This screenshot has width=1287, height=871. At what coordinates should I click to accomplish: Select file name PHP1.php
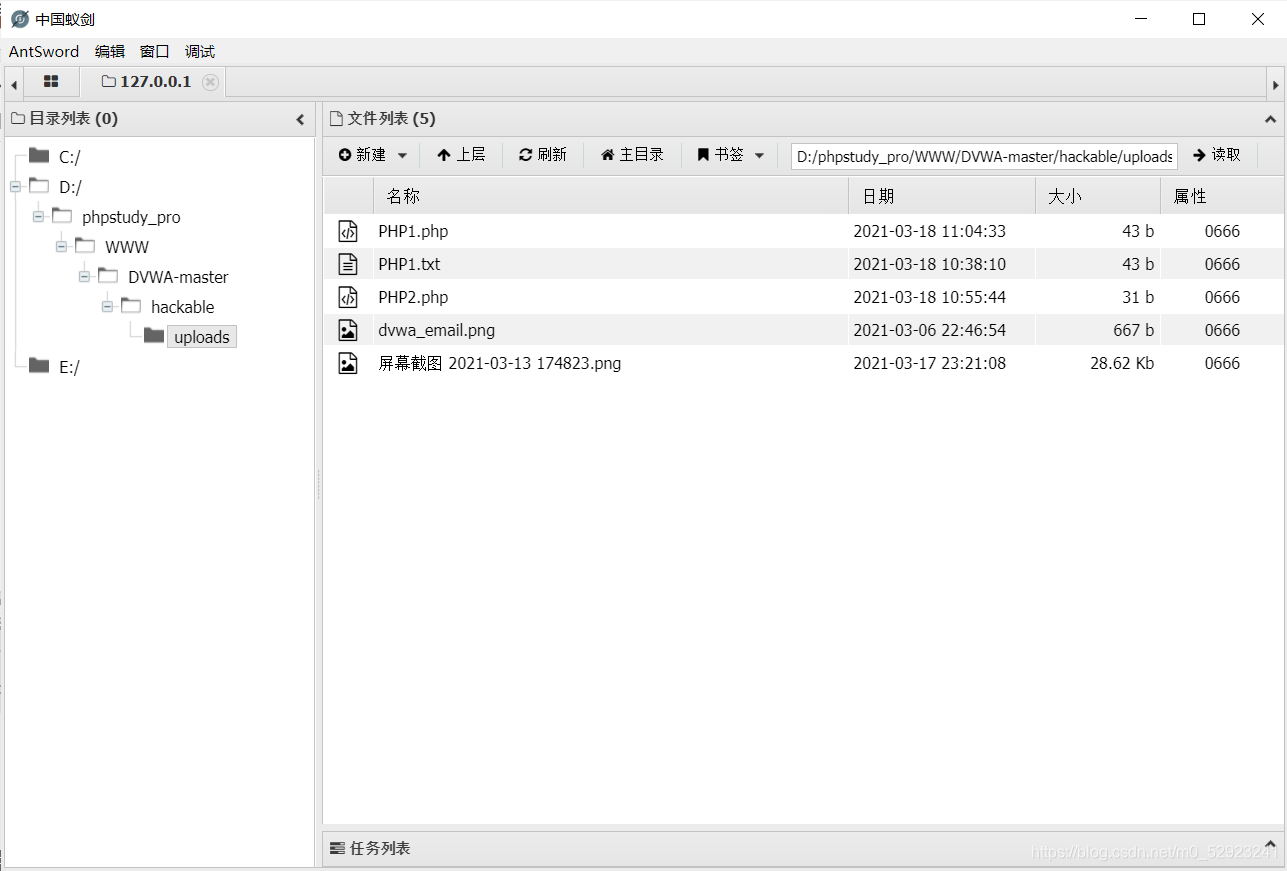coord(413,232)
